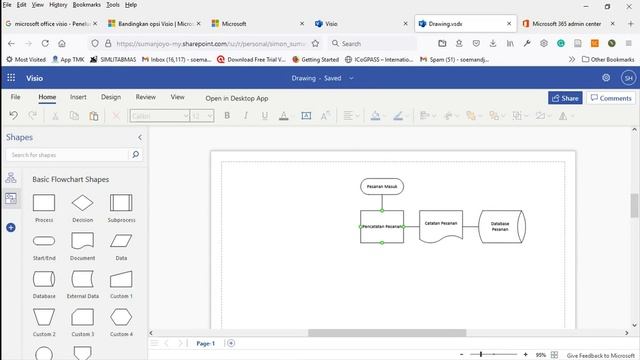Open the Visio app launcher grid
The image size is (640, 360).
[x=11, y=78]
